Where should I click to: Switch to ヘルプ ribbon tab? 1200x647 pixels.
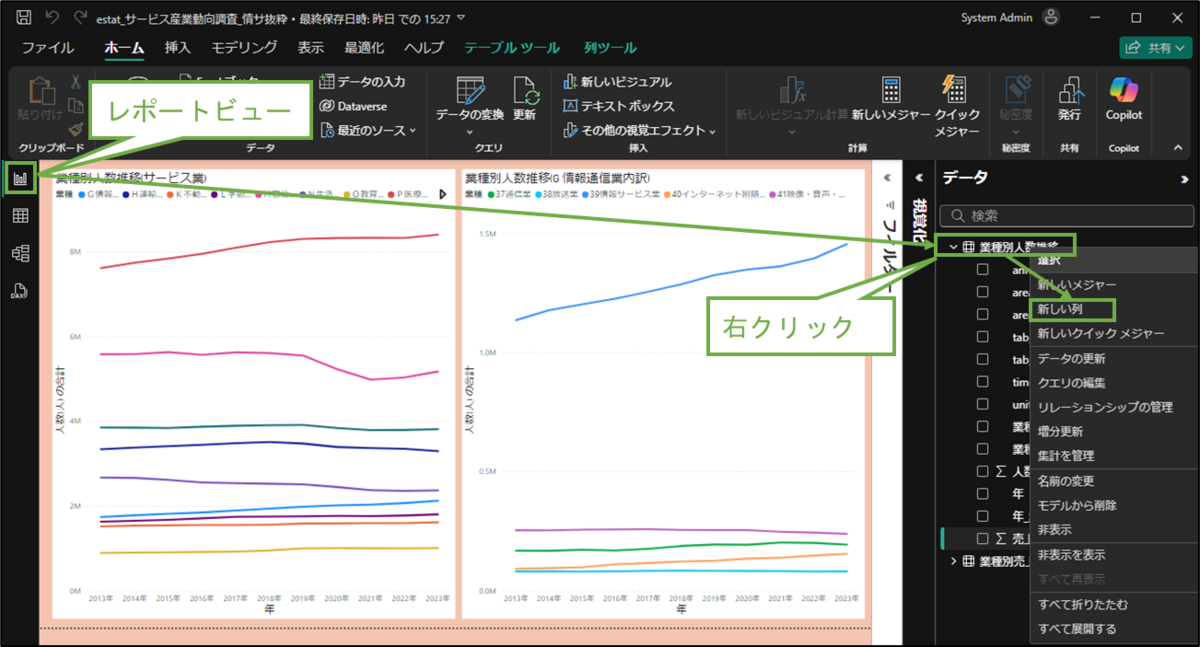click(424, 47)
